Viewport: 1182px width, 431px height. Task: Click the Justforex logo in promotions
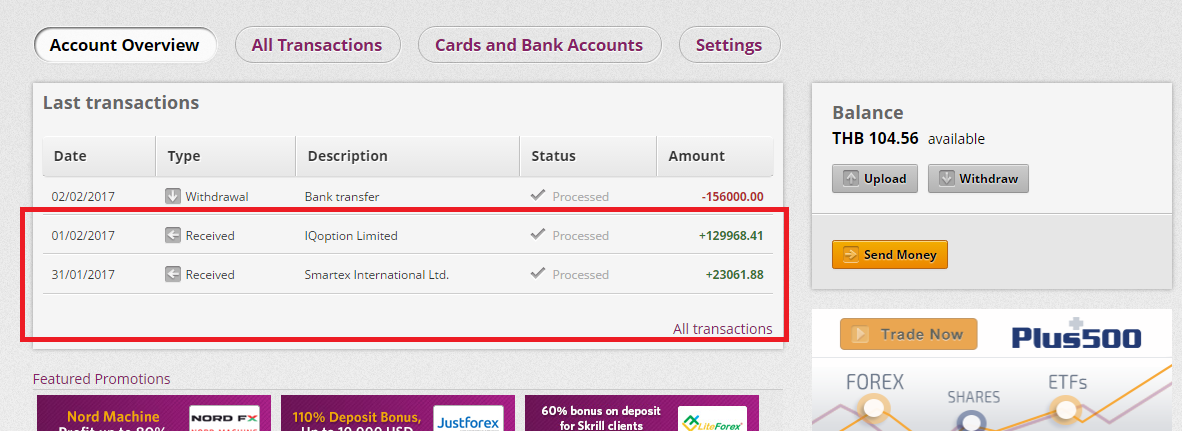(x=469, y=419)
